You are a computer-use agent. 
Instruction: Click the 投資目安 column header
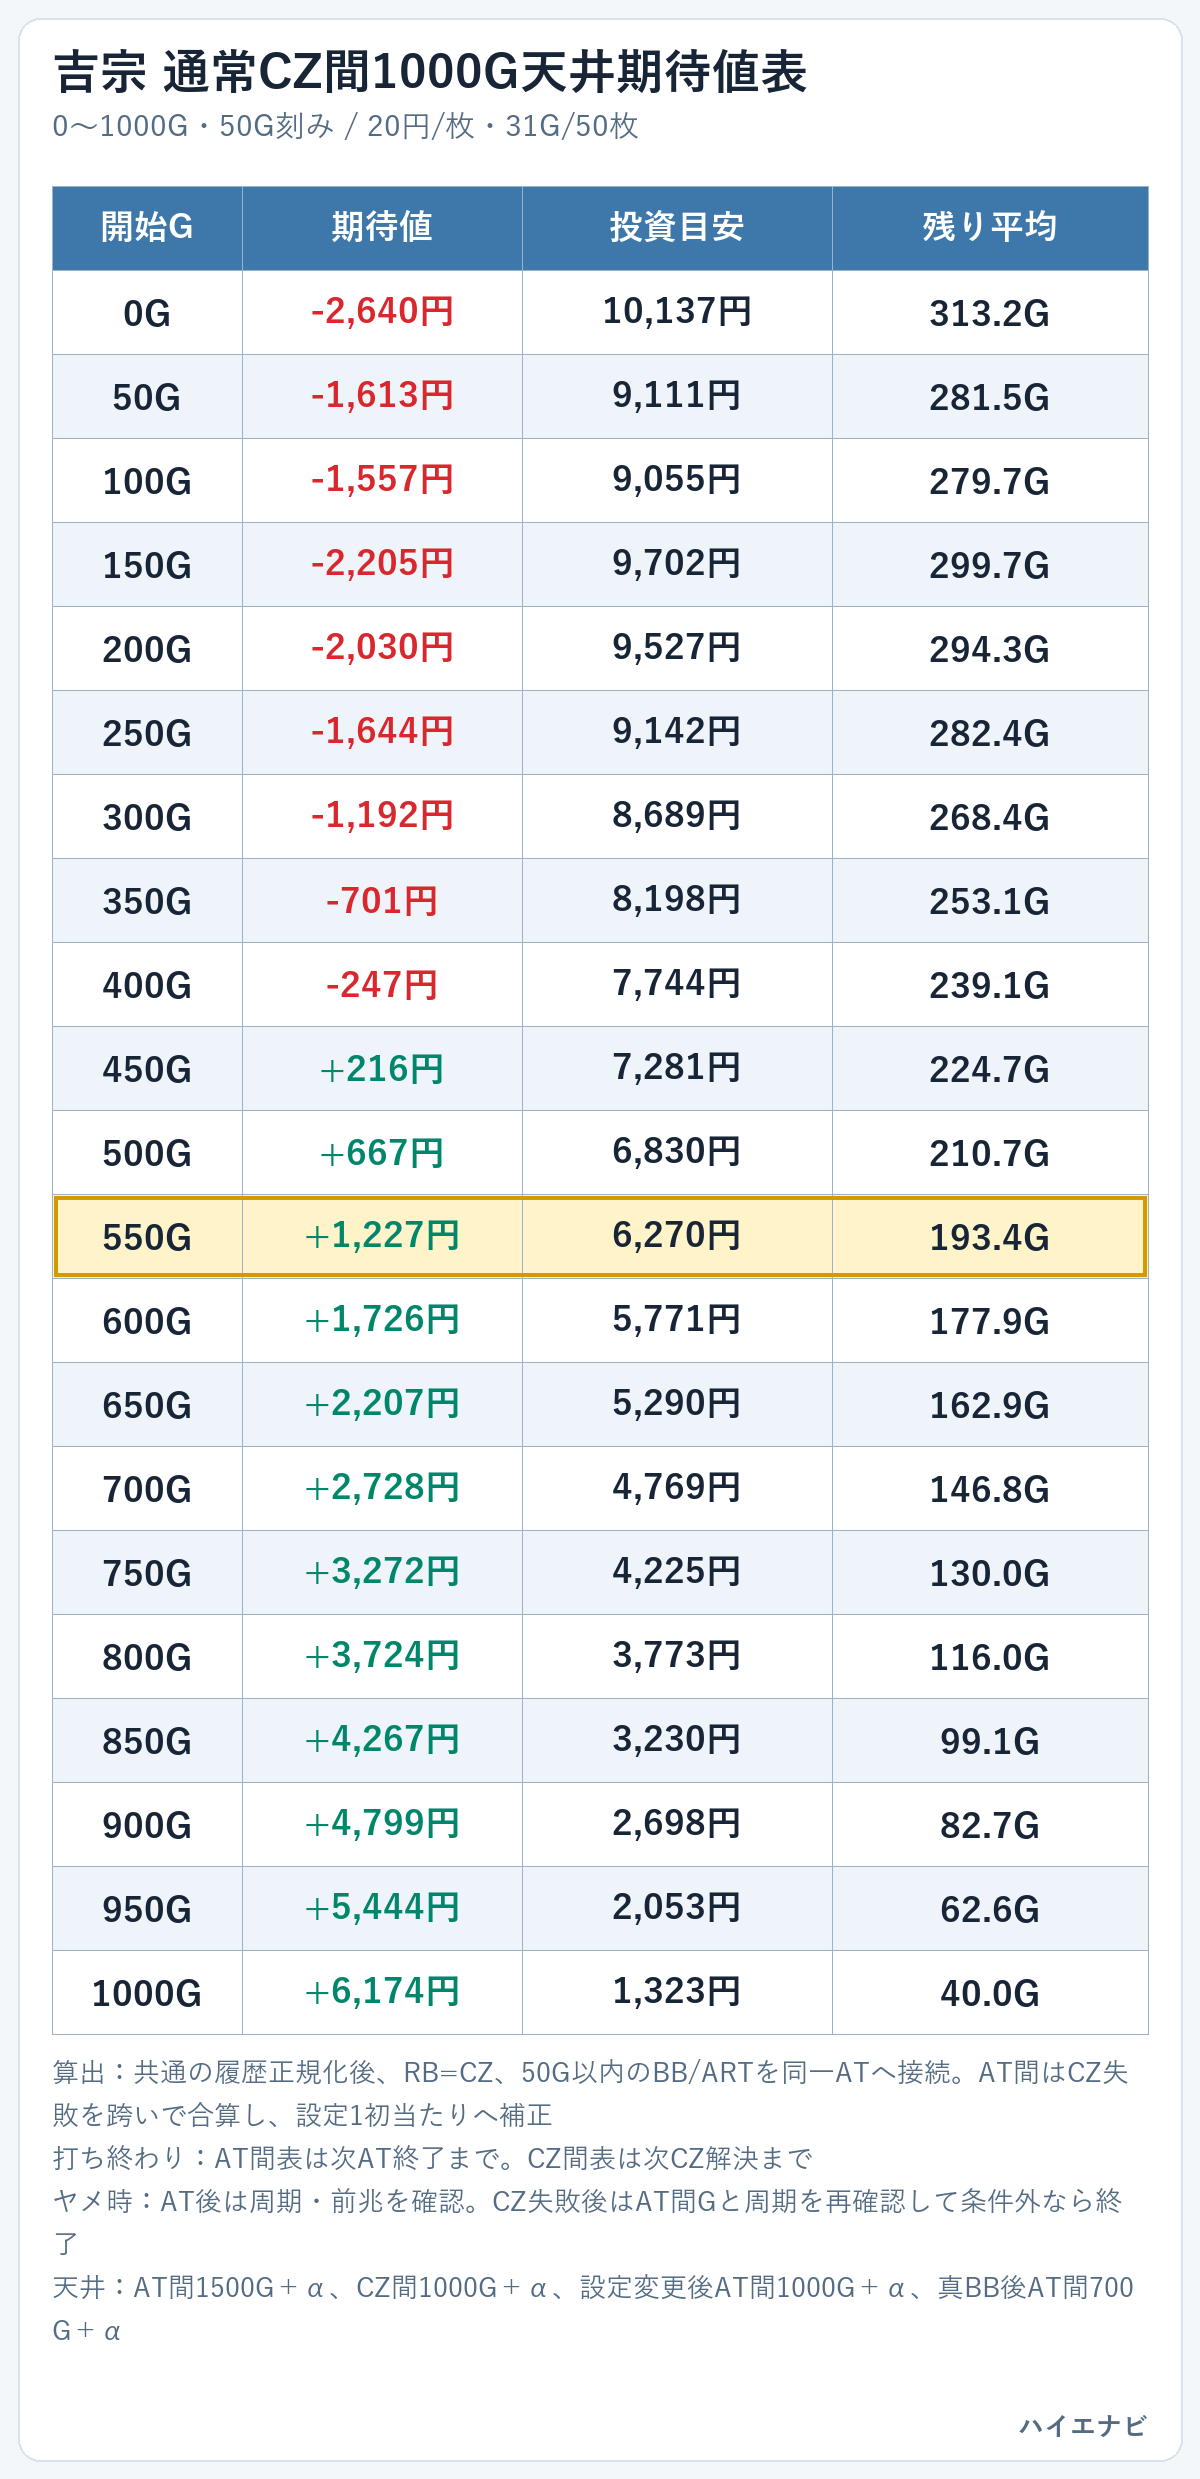tap(677, 228)
